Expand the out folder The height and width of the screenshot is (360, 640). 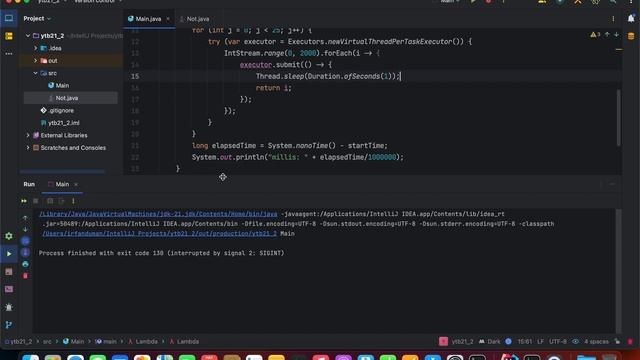click(36, 61)
